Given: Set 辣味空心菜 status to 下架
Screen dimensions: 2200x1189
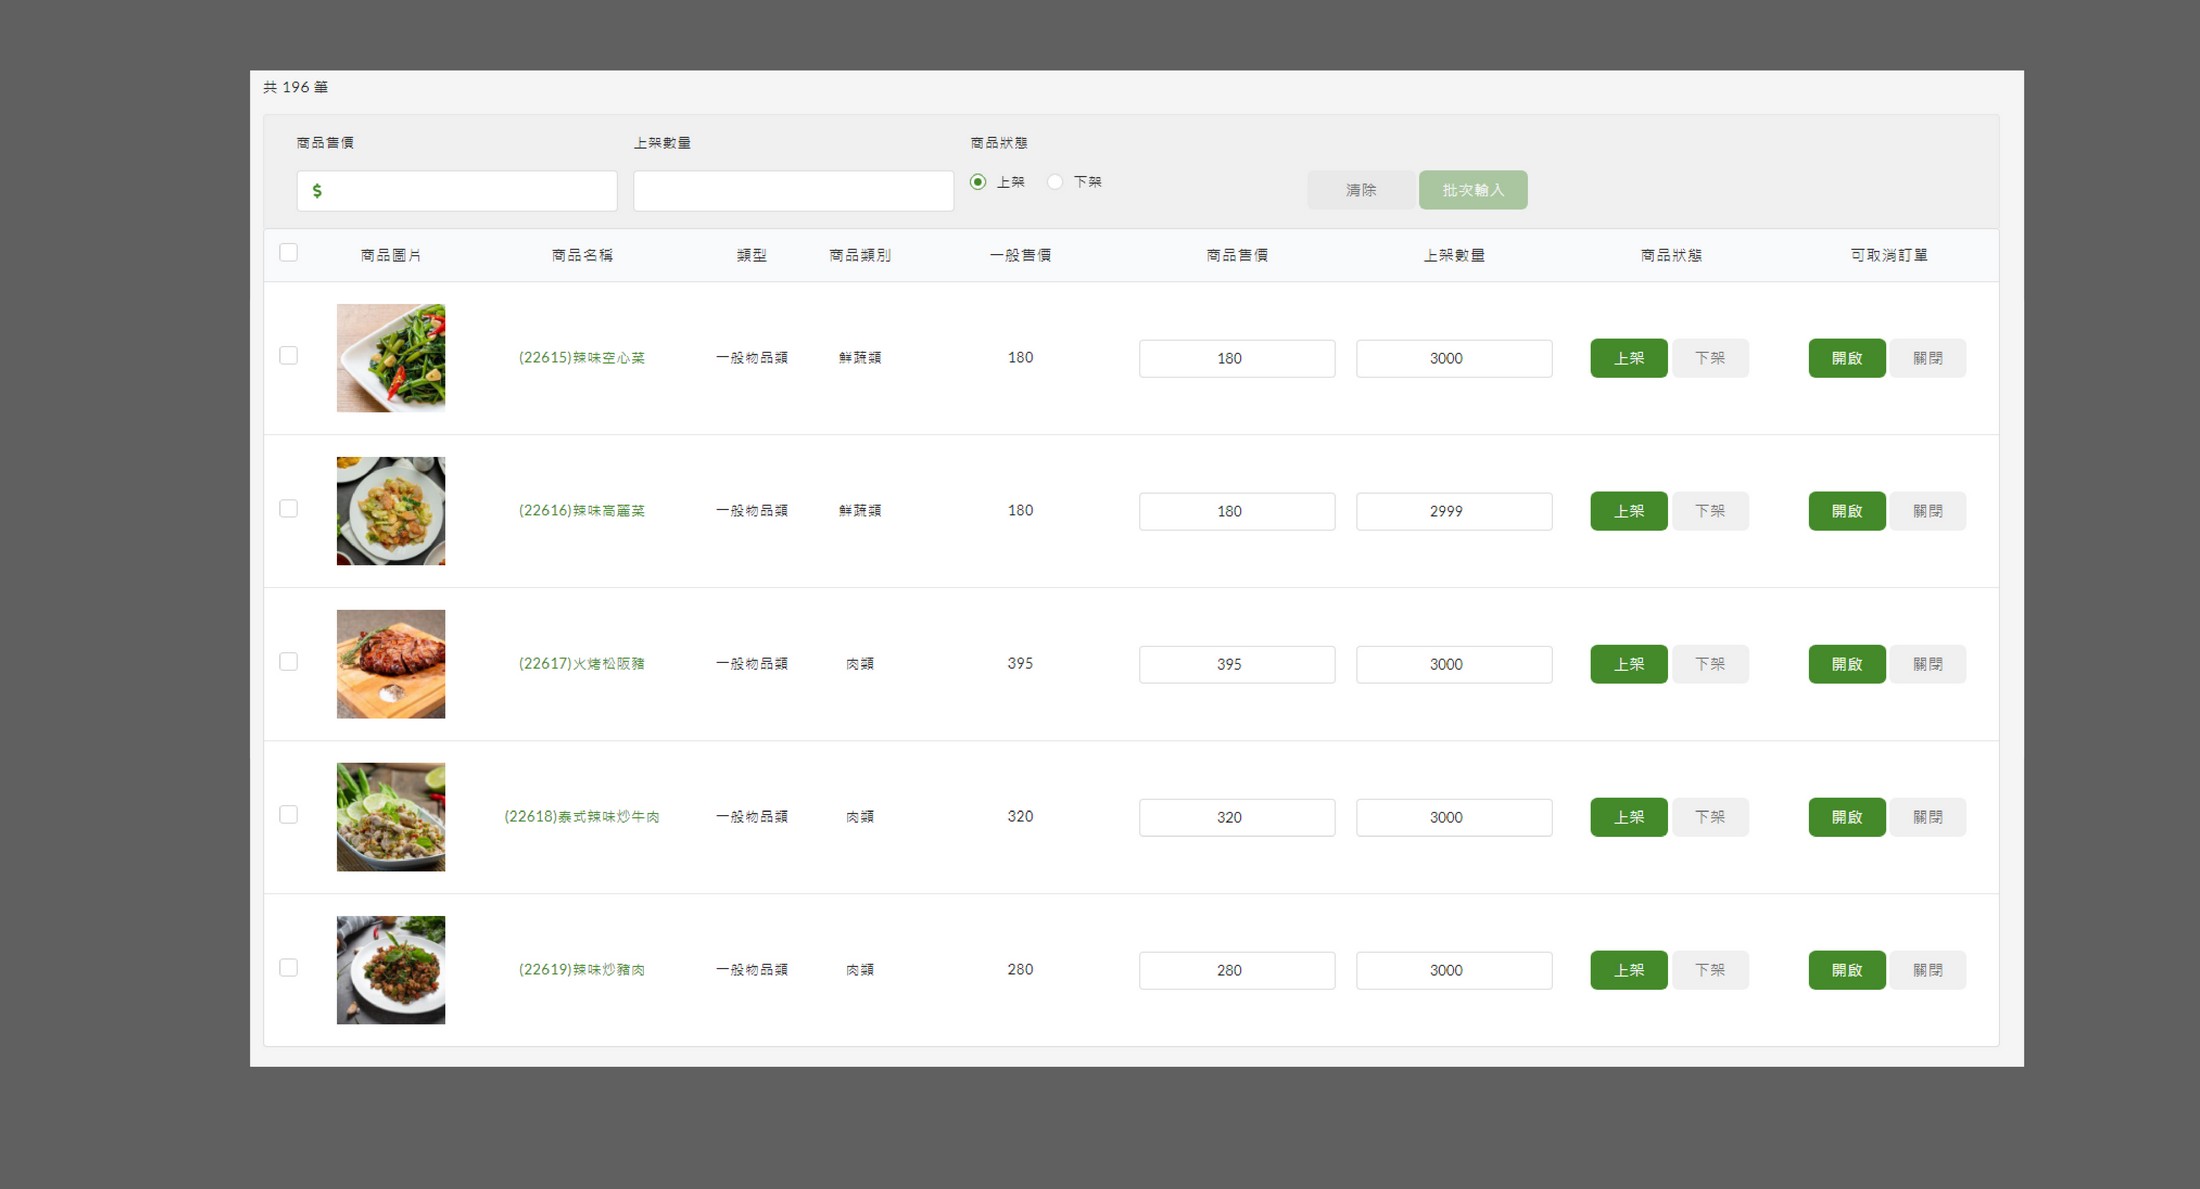Looking at the screenshot, I should pyautogui.click(x=1710, y=358).
